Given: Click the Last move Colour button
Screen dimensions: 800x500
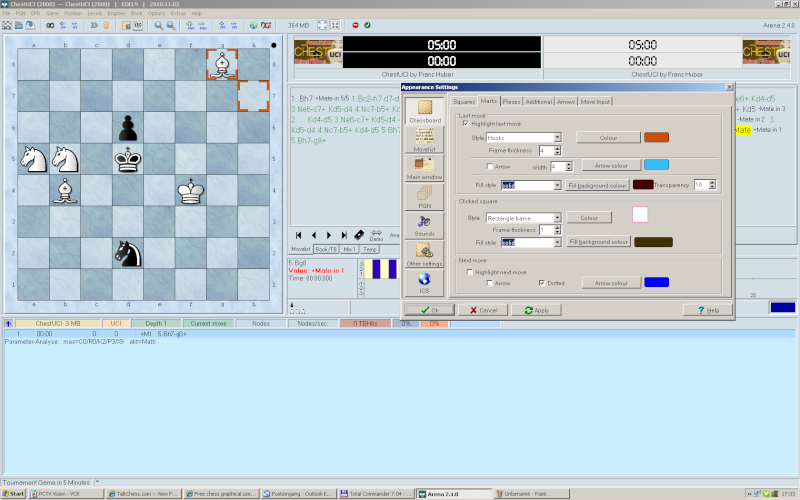Looking at the screenshot, I should pyautogui.click(x=608, y=137).
